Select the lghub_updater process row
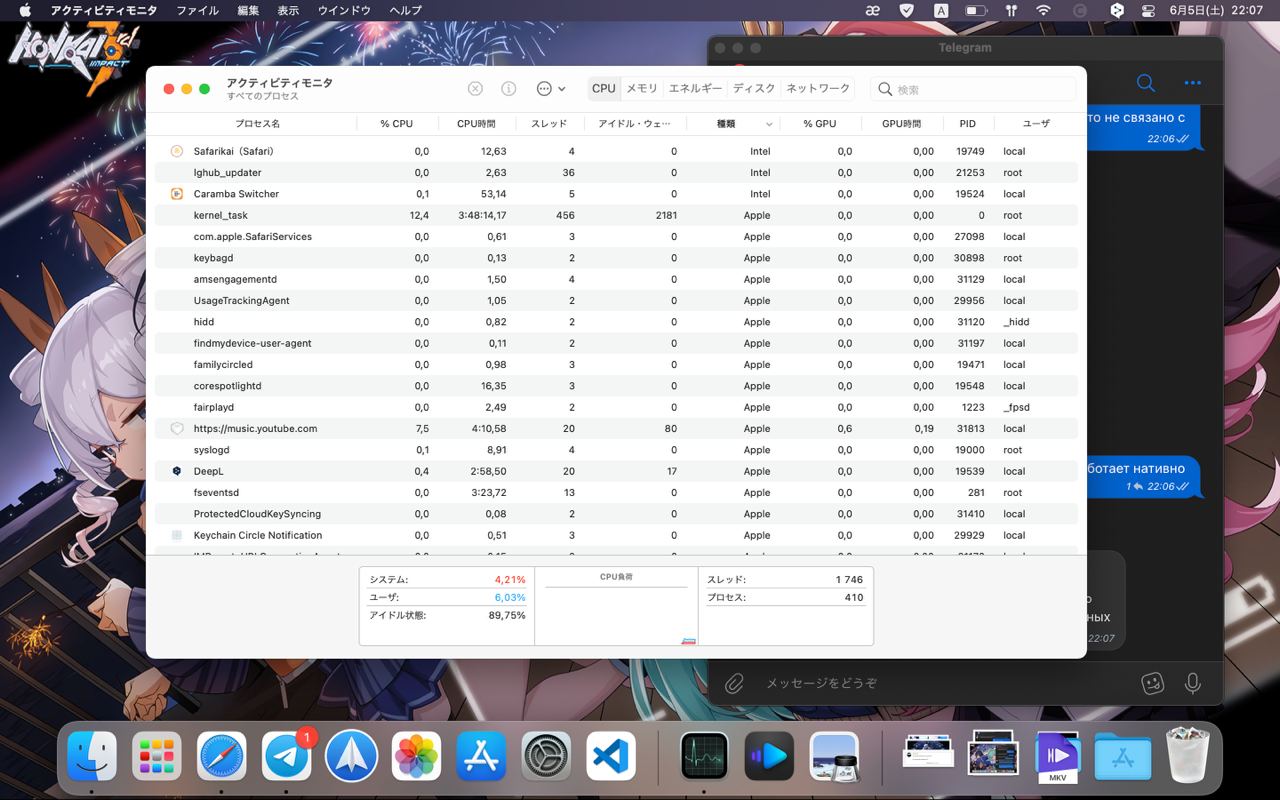The height and width of the screenshot is (800, 1280). tap(615, 172)
